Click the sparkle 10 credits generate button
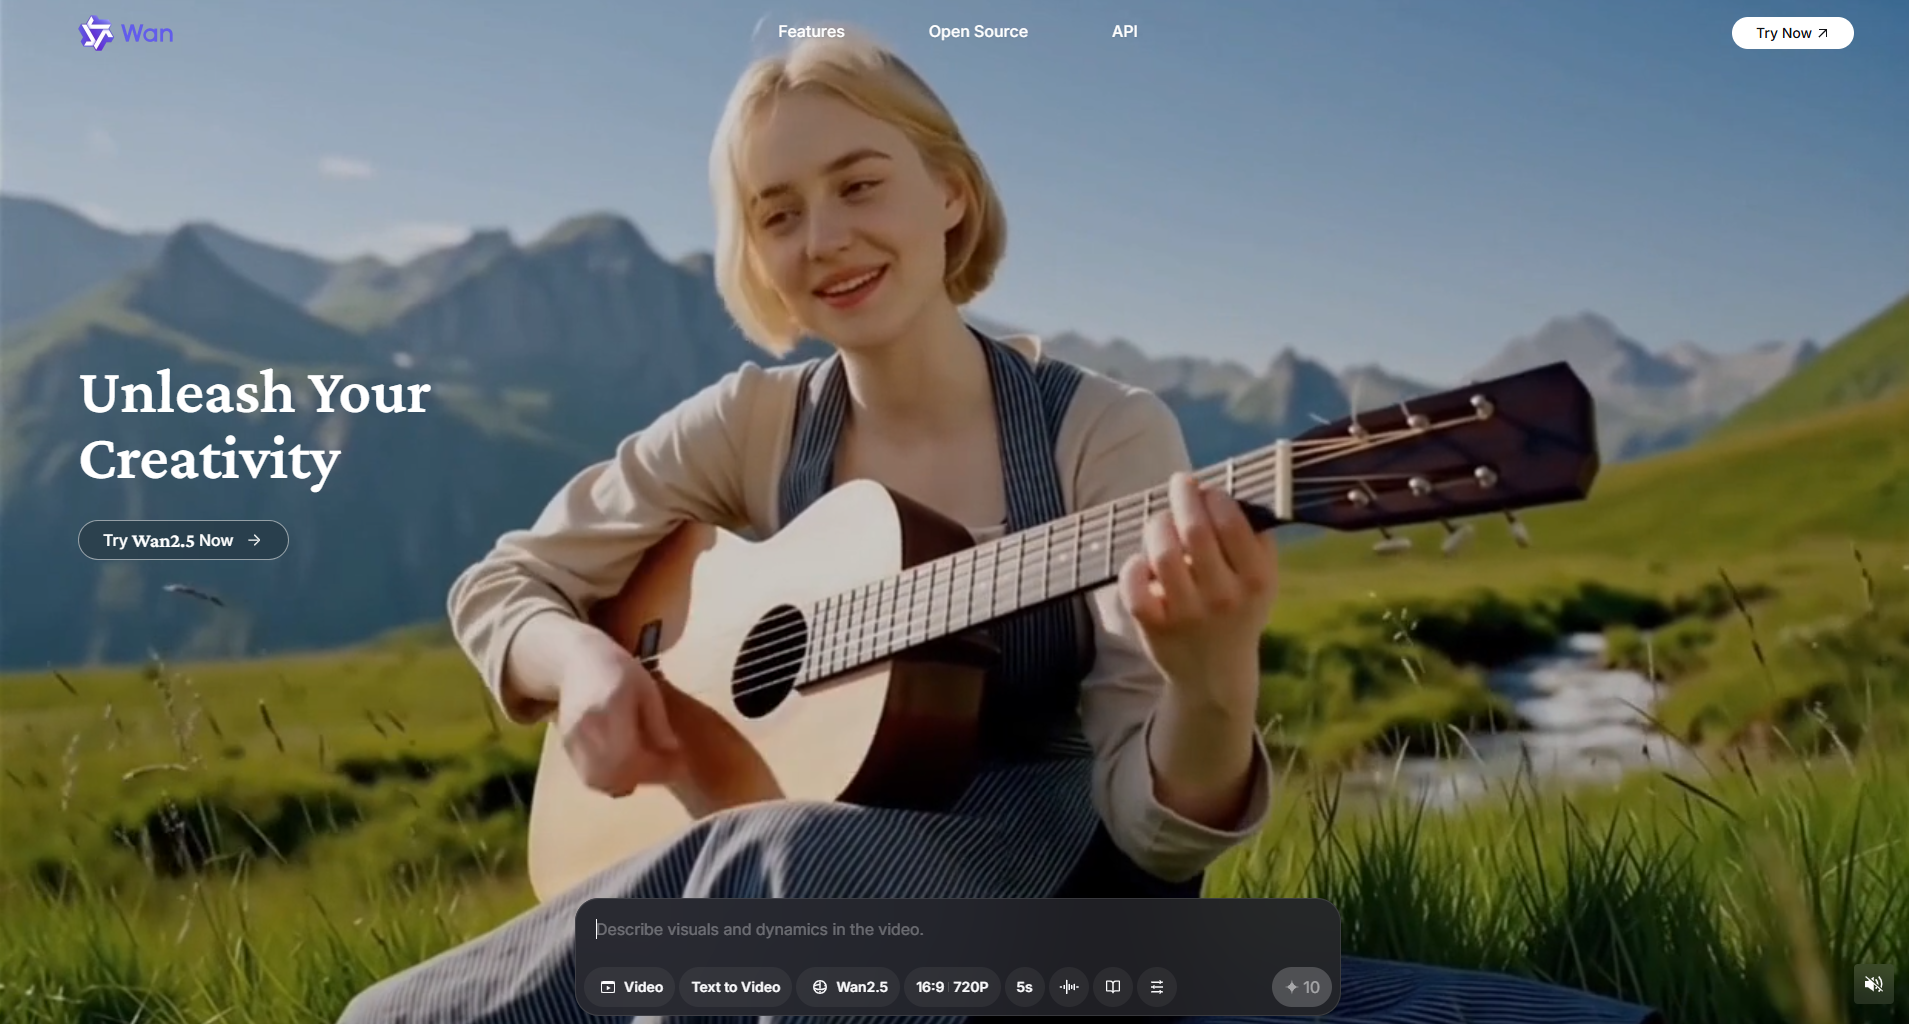This screenshot has width=1909, height=1024. pyautogui.click(x=1302, y=987)
